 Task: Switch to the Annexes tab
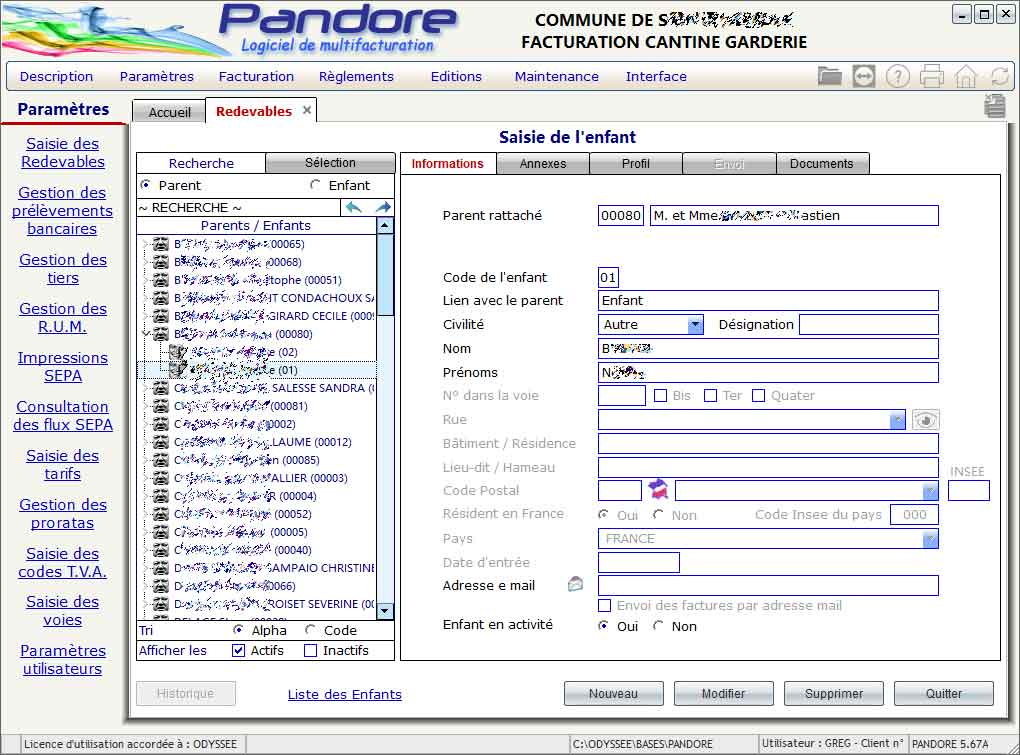(543, 164)
